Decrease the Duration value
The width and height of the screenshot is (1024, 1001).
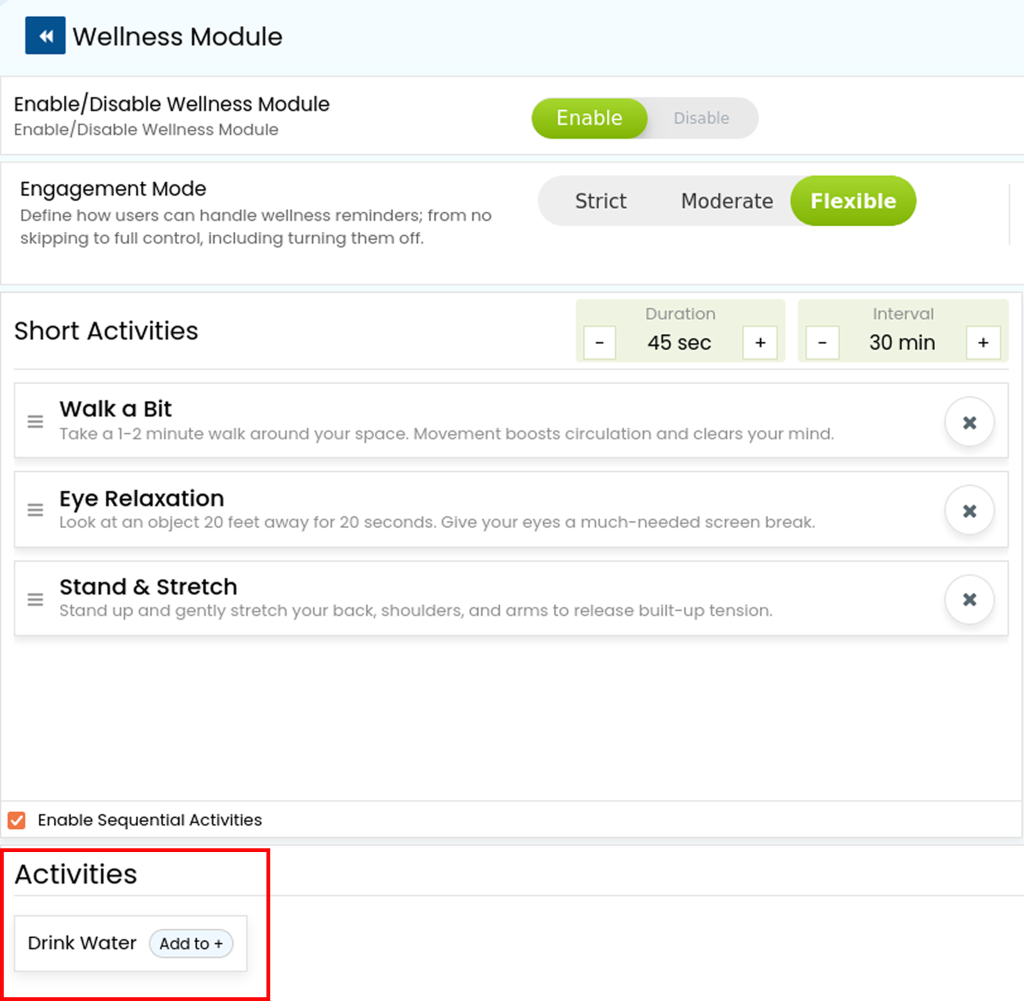(600, 343)
